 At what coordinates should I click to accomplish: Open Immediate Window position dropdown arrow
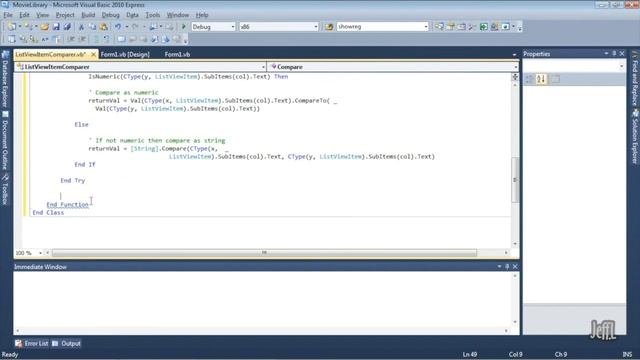[499, 267]
